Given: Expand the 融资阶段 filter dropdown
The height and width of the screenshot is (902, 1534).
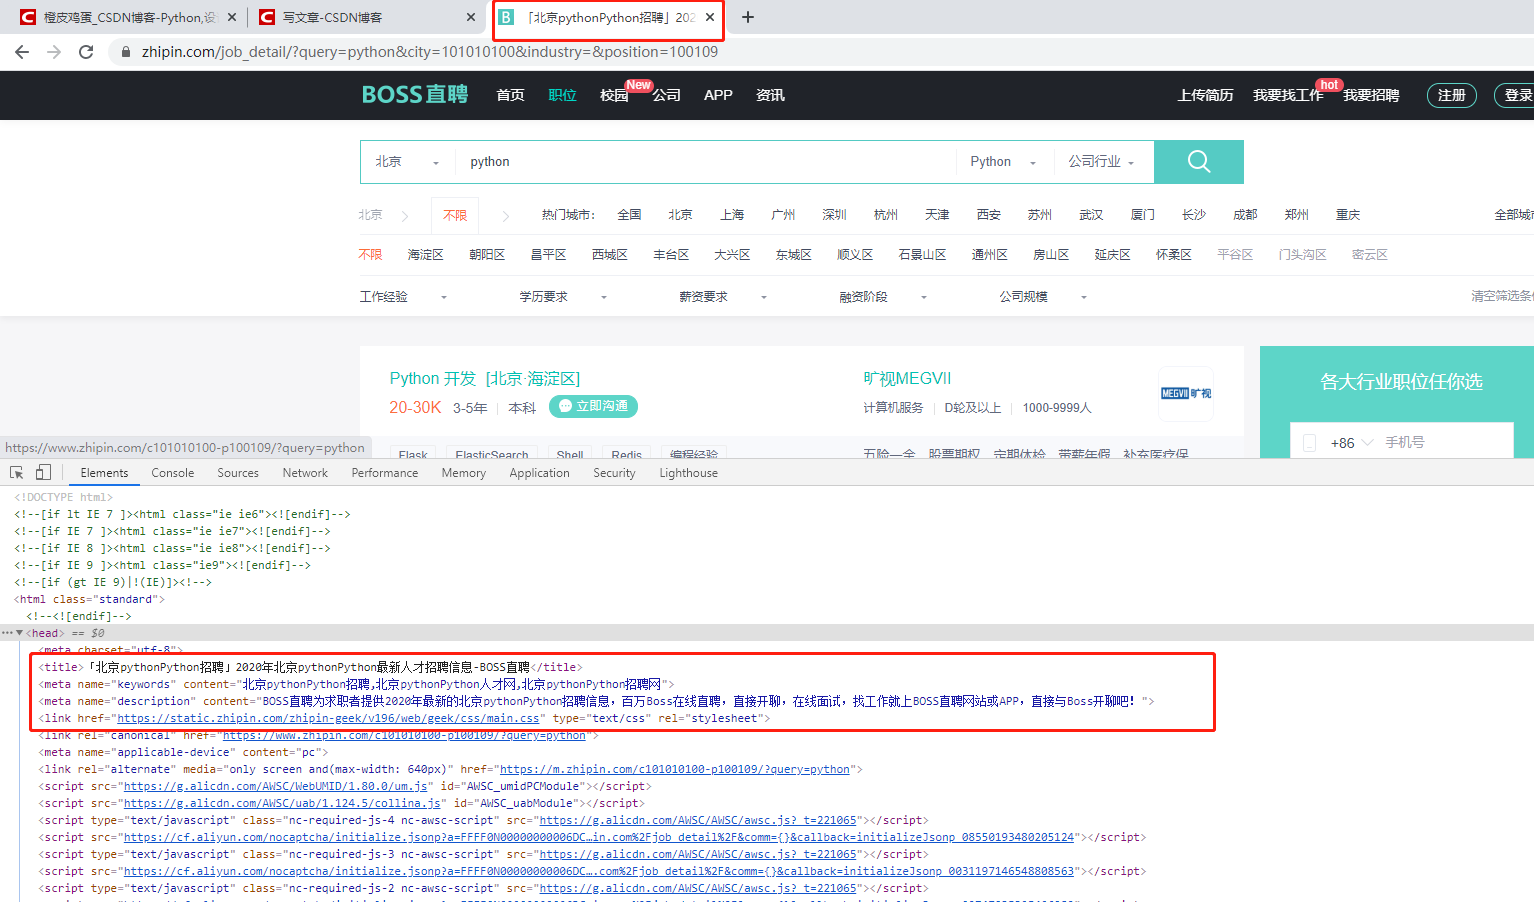Looking at the screenshot, I should tap(883, 297).
